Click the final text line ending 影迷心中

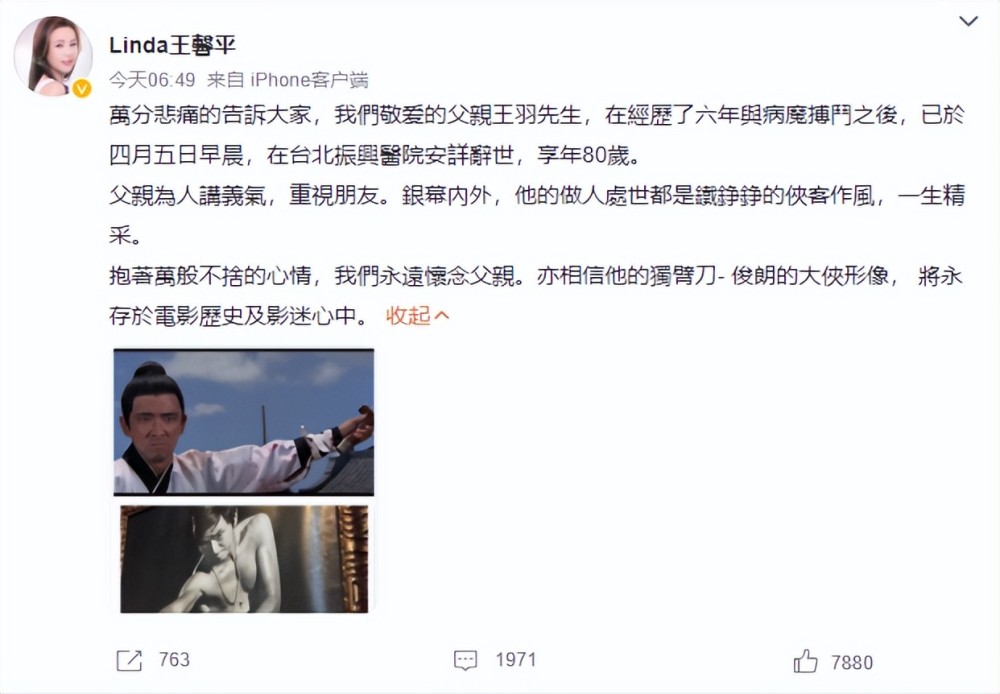click(240, 316)
